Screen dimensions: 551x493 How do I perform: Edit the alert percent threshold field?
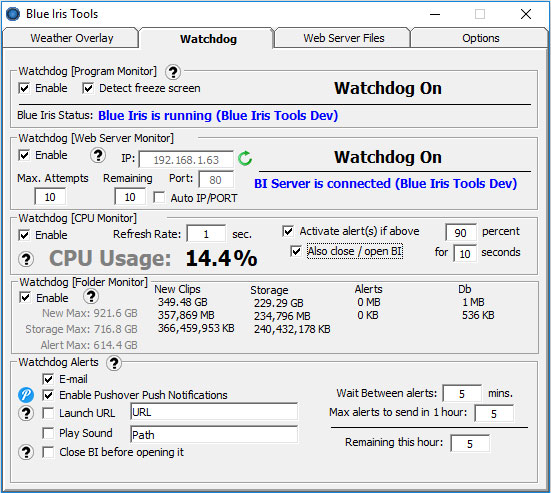tap(461, 233)
